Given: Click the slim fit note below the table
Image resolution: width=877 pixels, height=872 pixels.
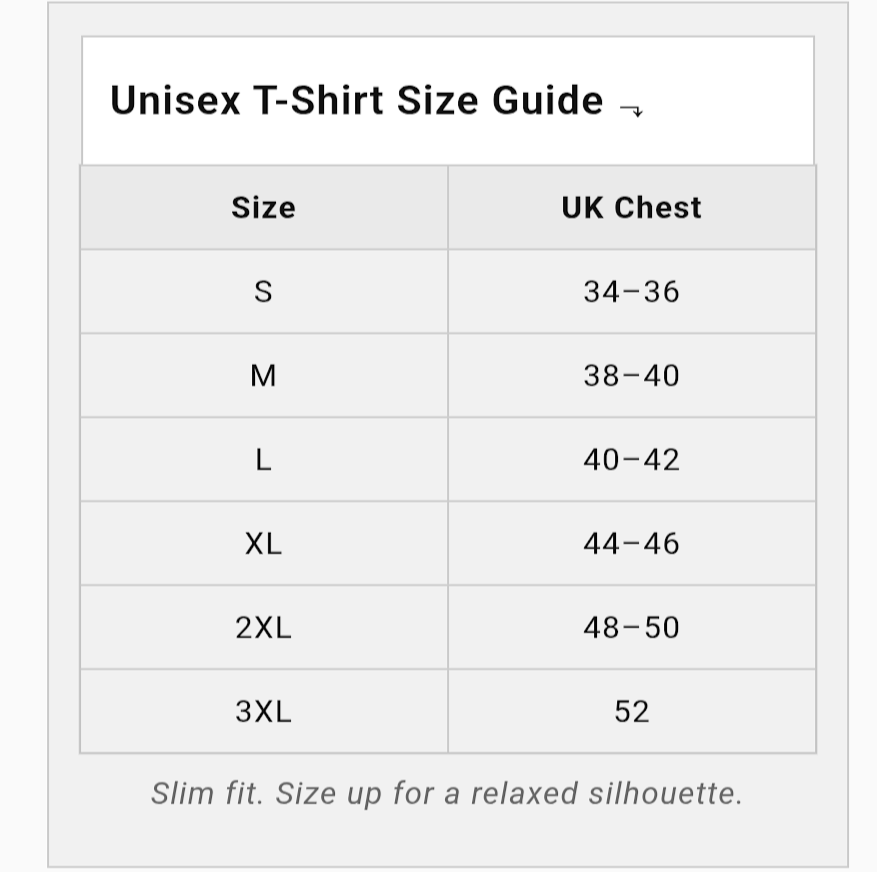Looking at the screenshot, I should (x=447, y=793).
